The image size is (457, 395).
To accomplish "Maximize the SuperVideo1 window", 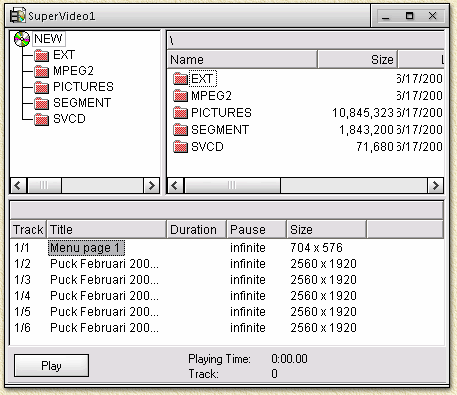I will [x=409, y=16].
